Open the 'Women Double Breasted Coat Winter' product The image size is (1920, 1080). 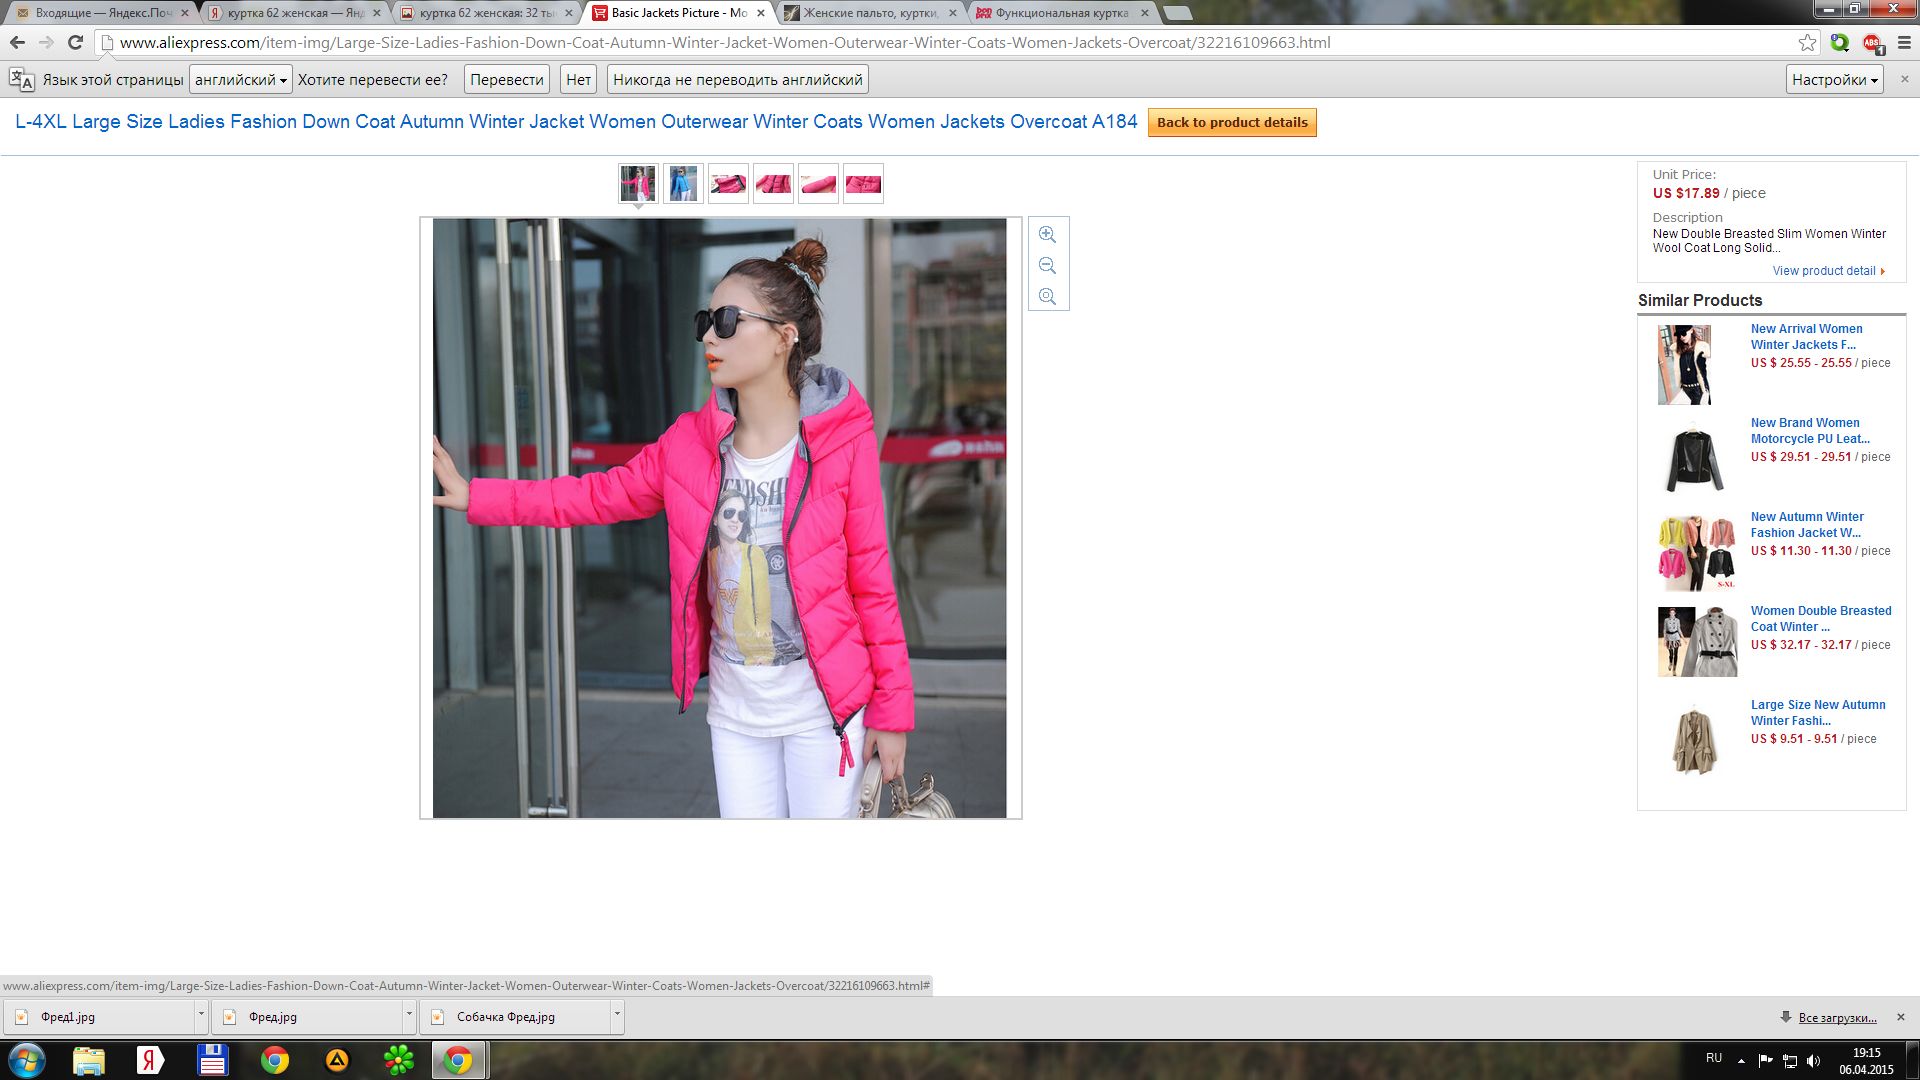pos(1820,618)
